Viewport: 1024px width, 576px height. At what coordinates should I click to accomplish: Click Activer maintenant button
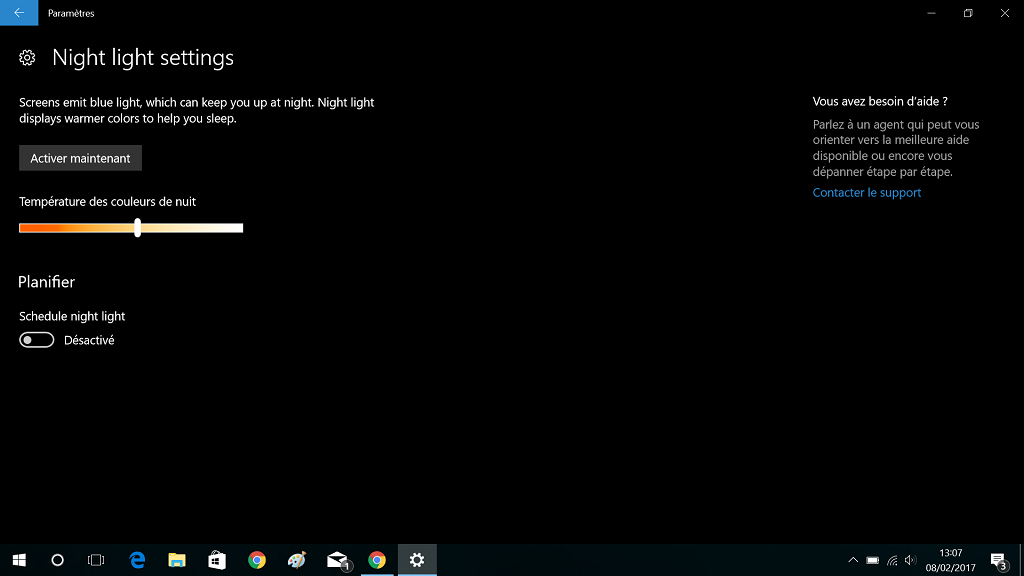pos(80,158)
